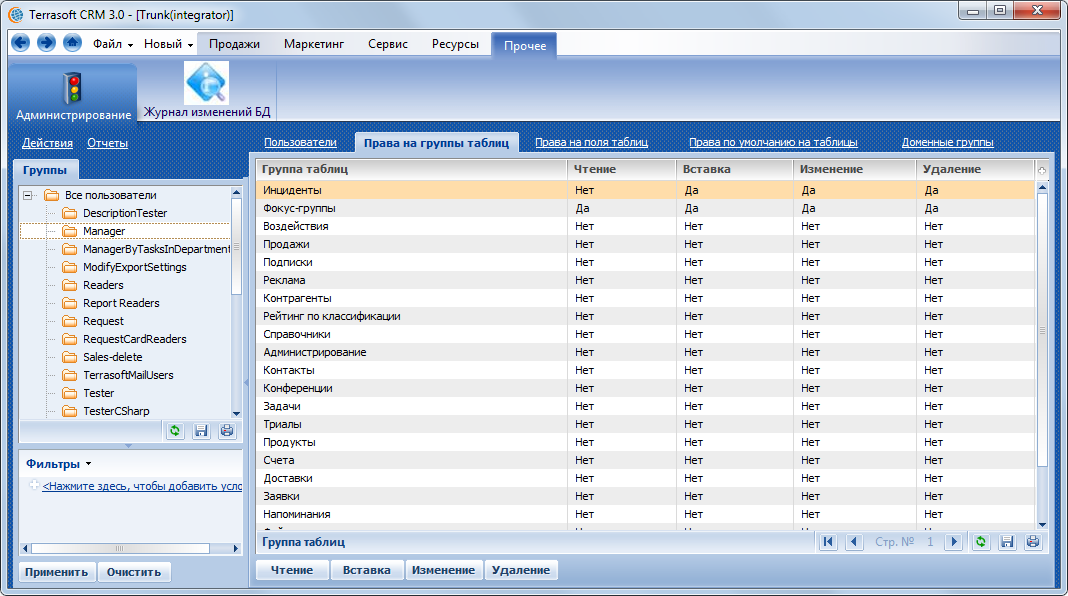Click the folder icon of Все пользователи
Image resolution: width=1068 pixels, height=596 pixels.
(x=52, y=195)
